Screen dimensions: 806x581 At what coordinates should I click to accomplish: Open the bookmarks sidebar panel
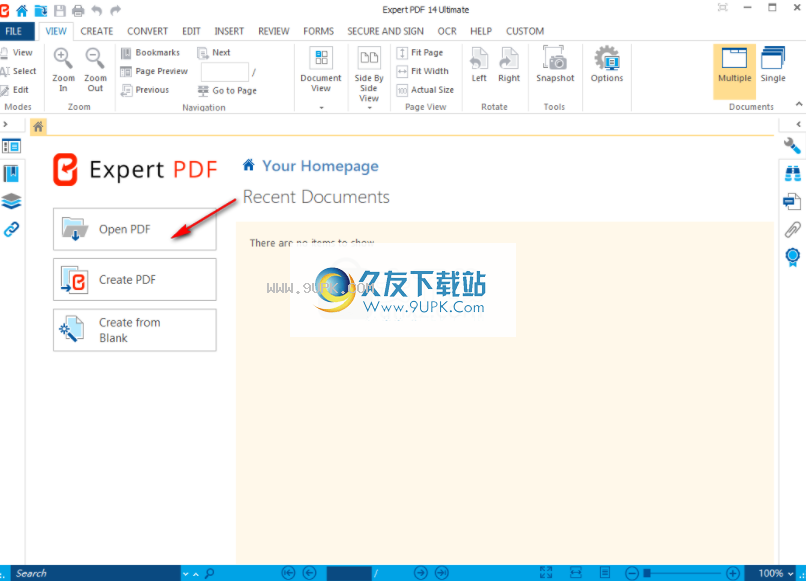11,174
